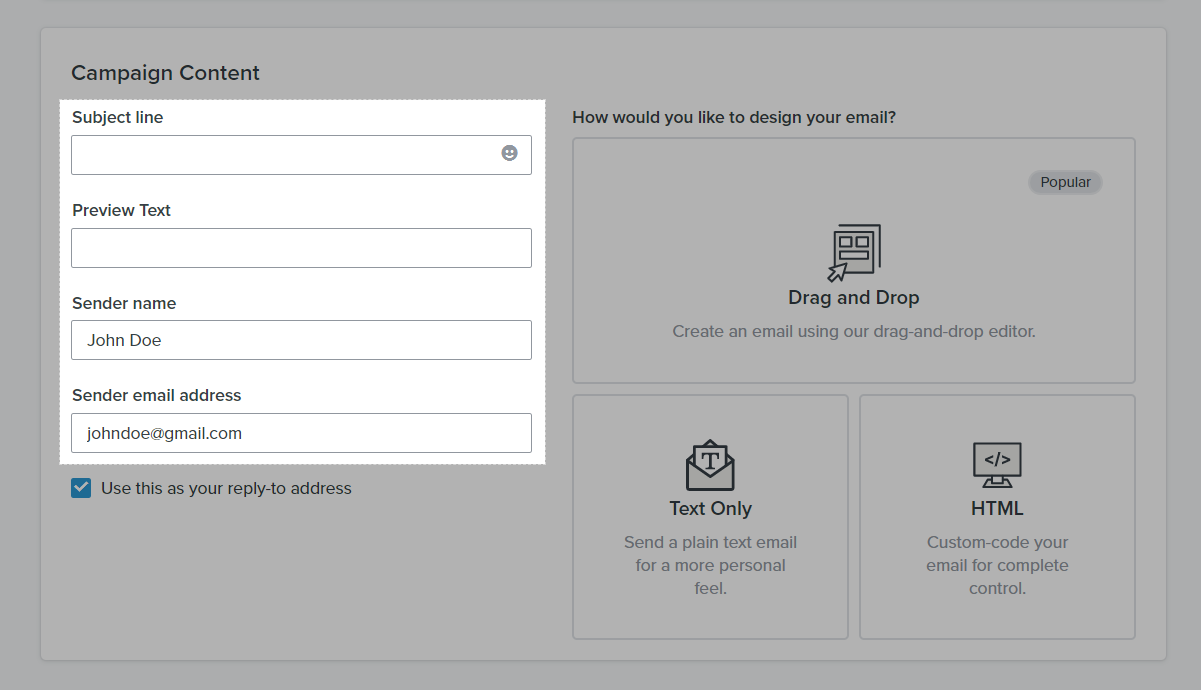Click the Drag and Drop editor icon

tap(854, 253)
